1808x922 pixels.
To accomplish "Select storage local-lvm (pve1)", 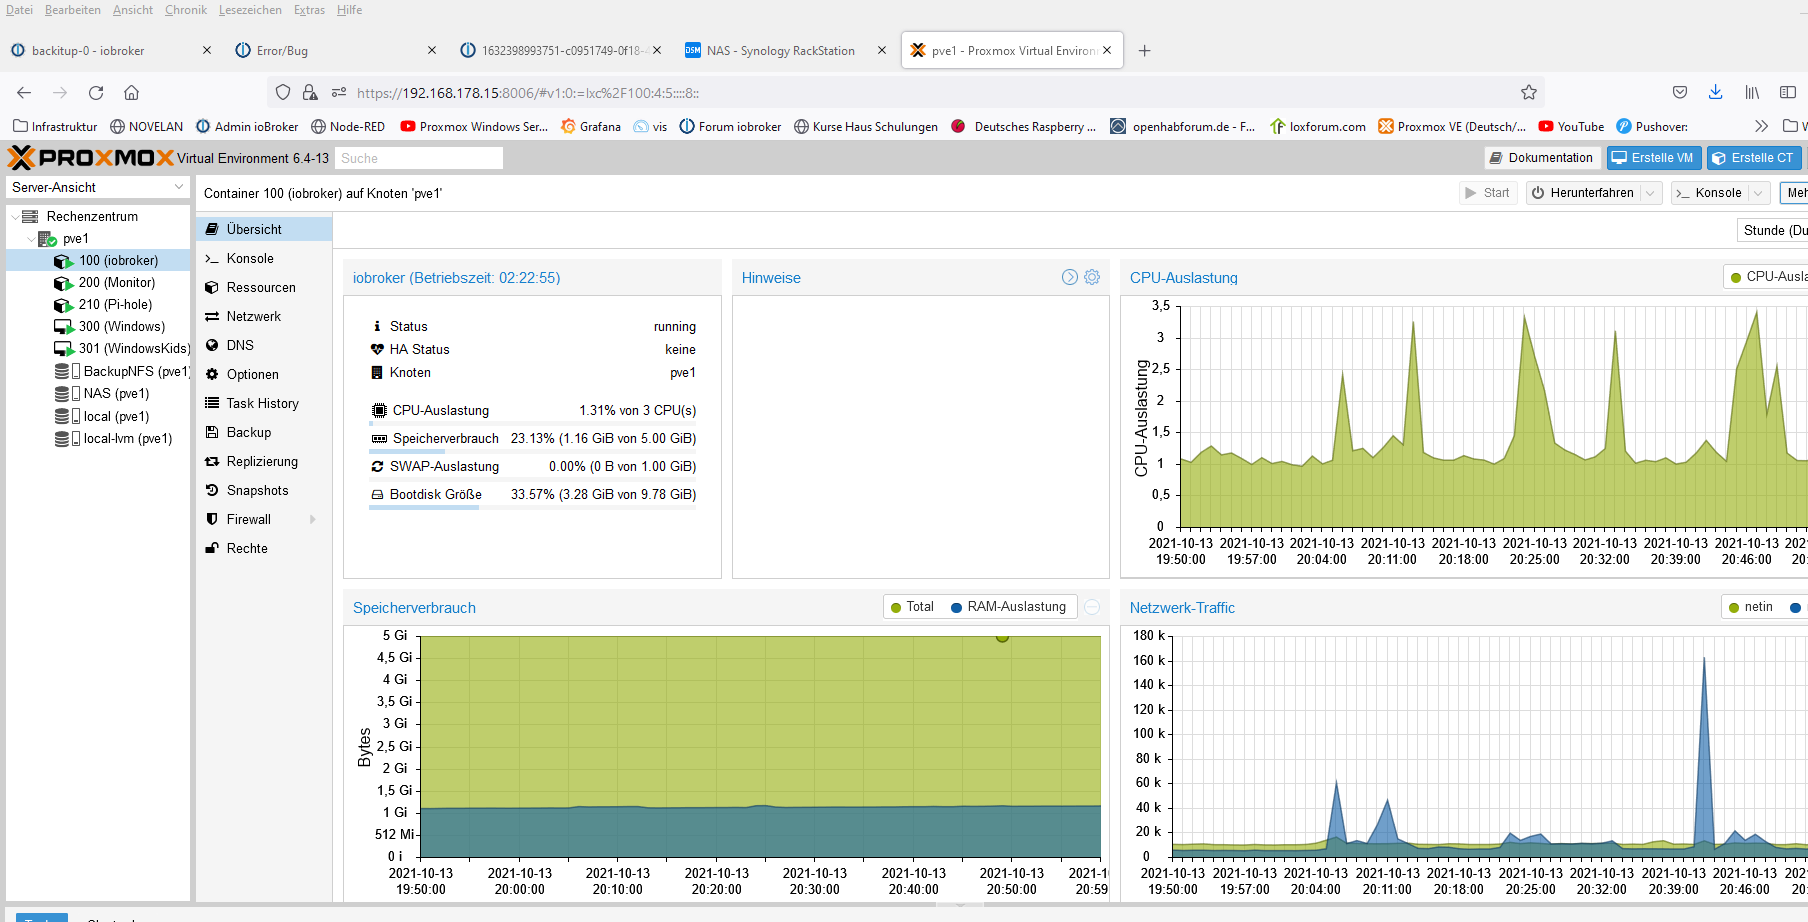I will pyautogui.click(x=98, y=438).
